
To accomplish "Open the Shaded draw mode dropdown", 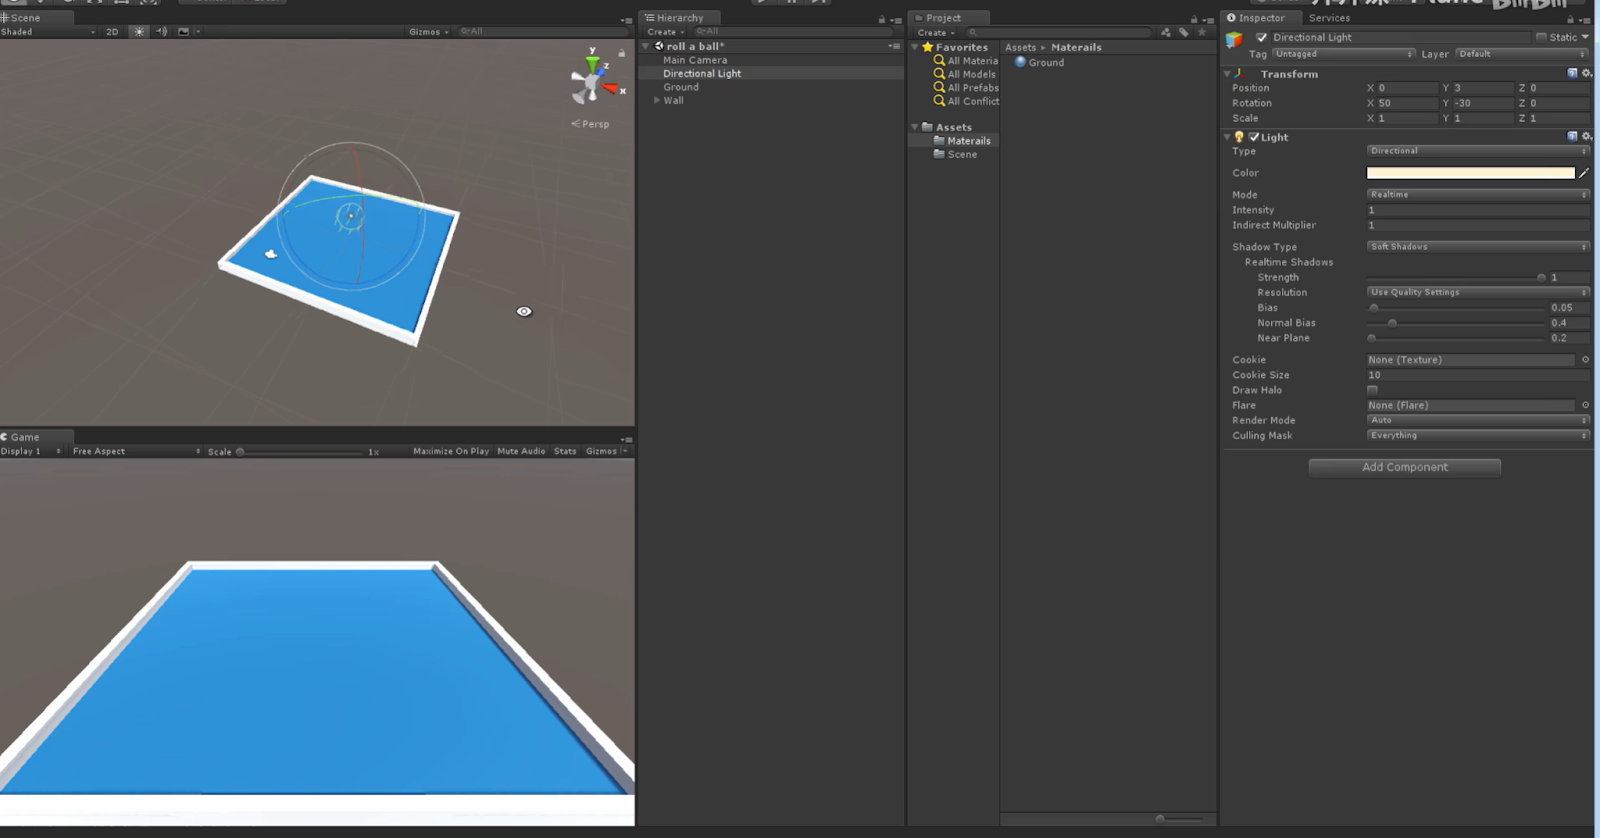I will 48,32.
